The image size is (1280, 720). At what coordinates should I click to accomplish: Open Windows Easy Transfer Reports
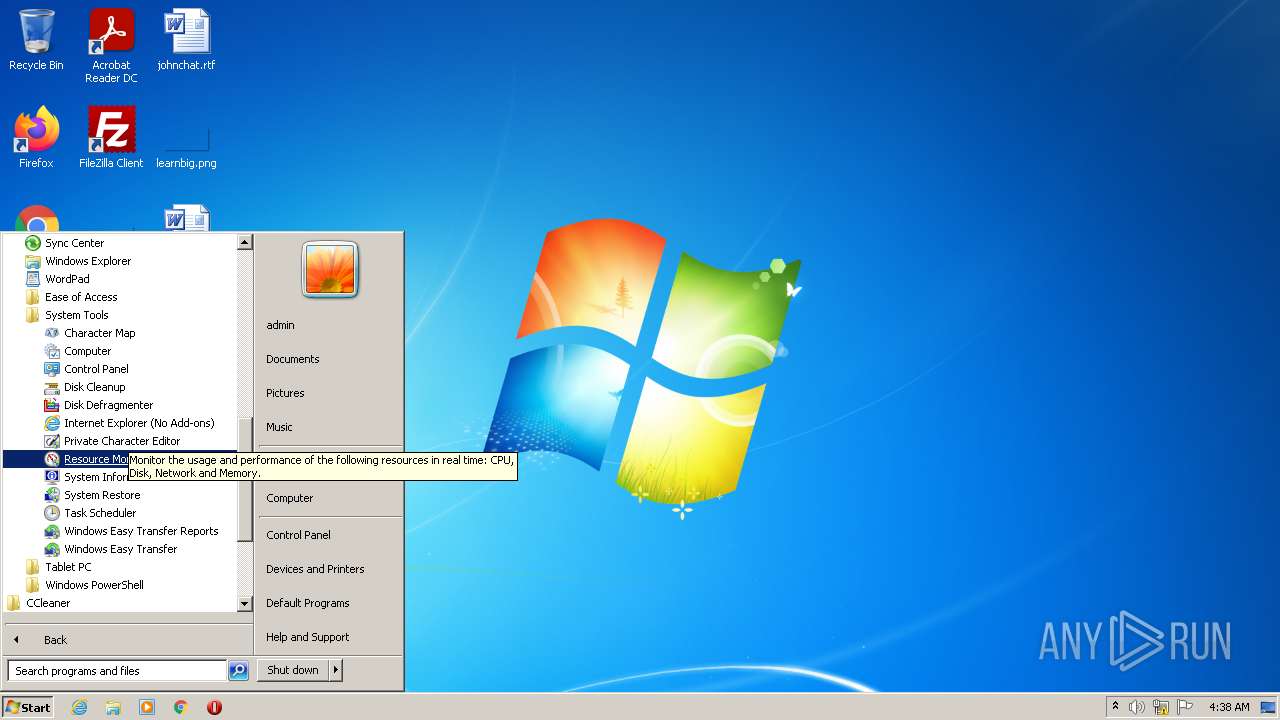pyautogui.click(x=141, y=531)
